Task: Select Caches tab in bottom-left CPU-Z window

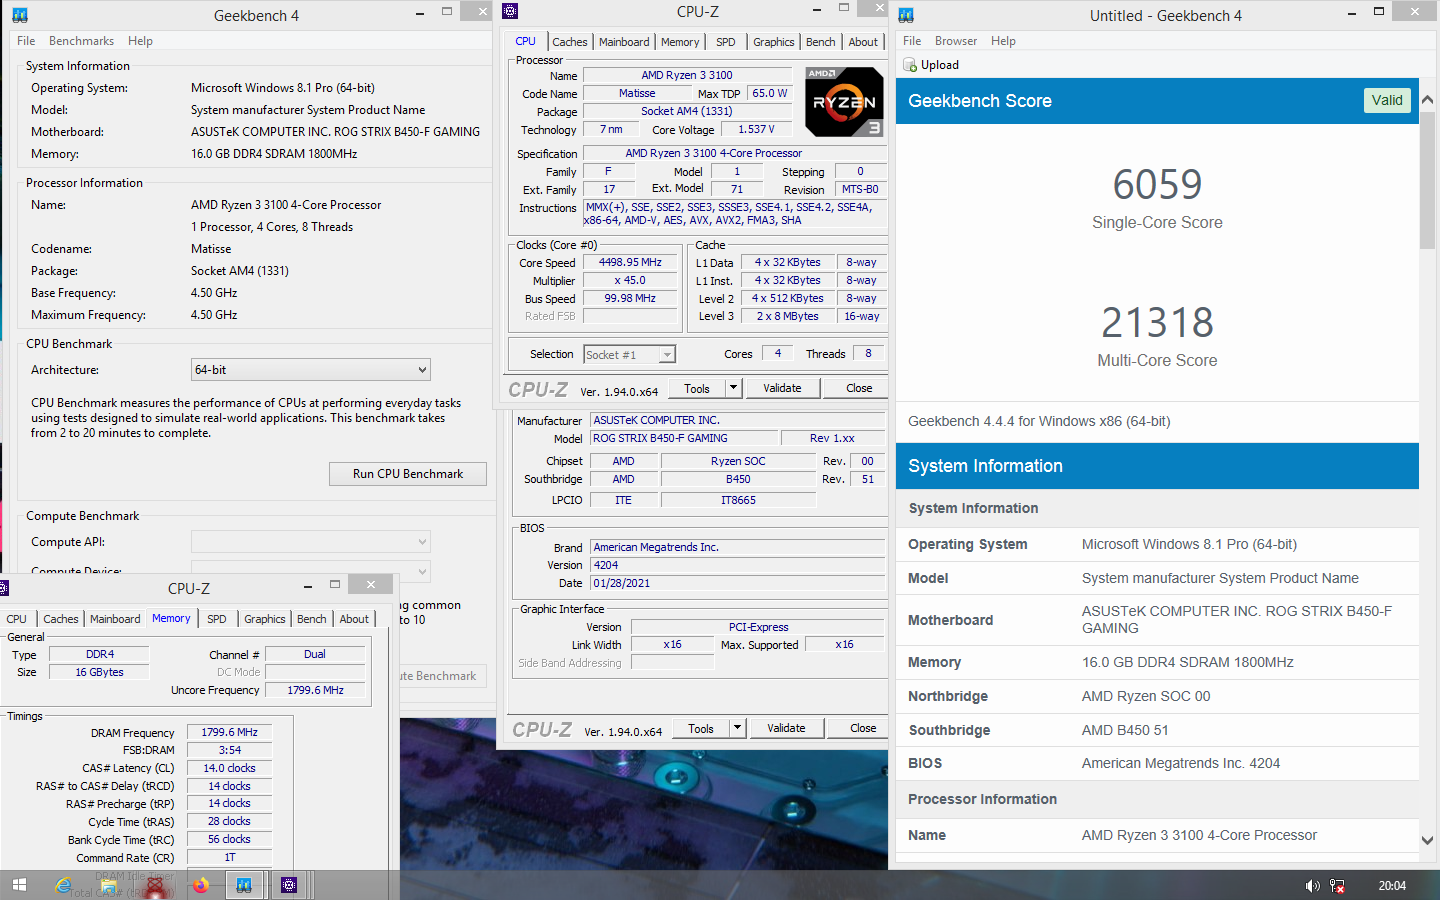Action: click(61, 619)
